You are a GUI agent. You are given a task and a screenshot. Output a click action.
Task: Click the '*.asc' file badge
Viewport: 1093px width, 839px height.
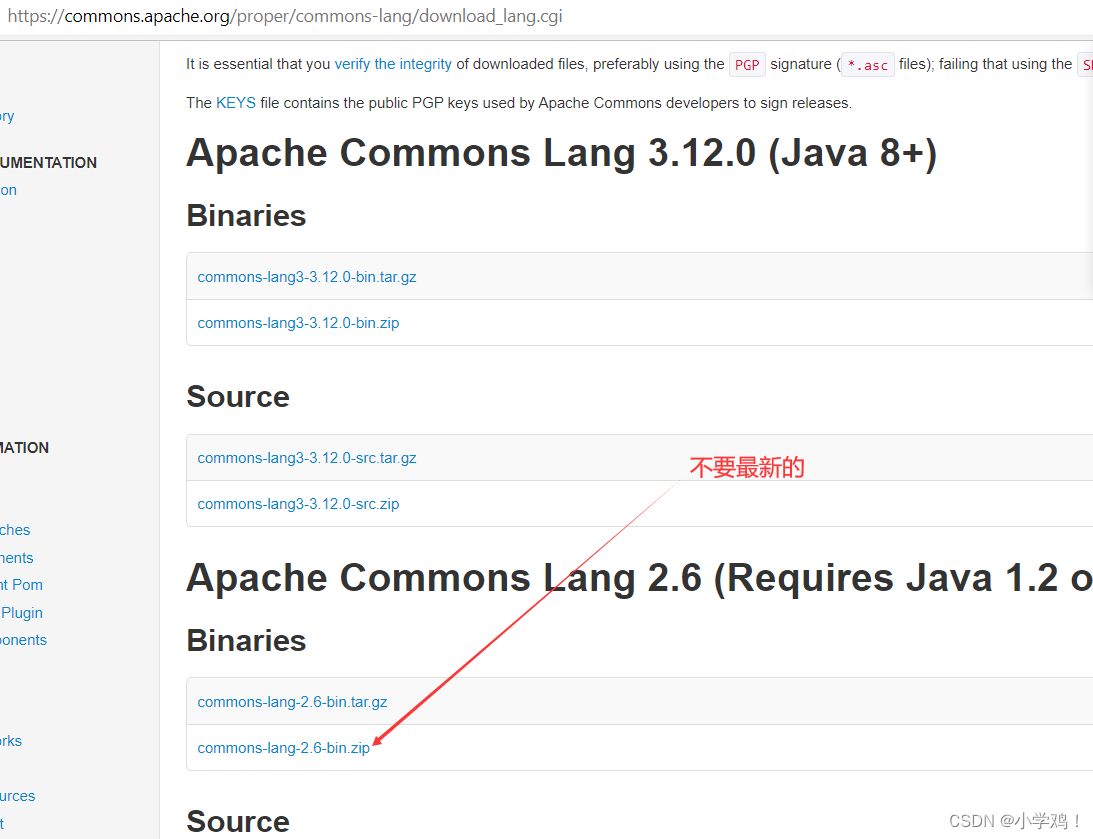pyautogui.click(x=867, y=64)
